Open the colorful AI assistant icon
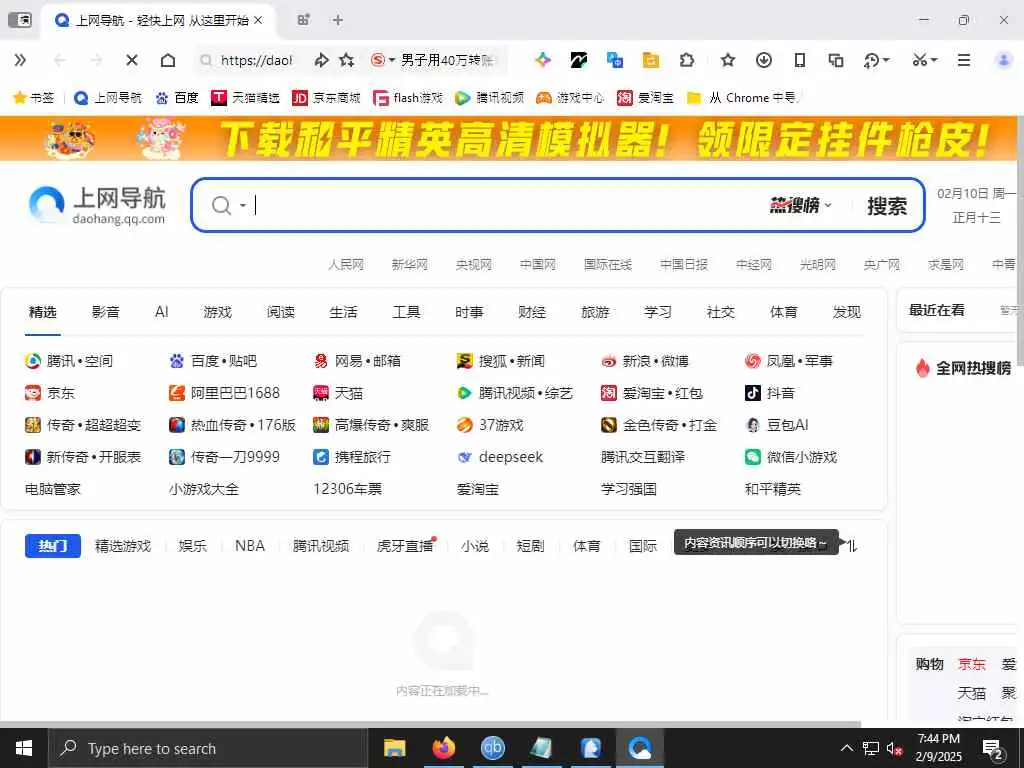 pos(543,60)
